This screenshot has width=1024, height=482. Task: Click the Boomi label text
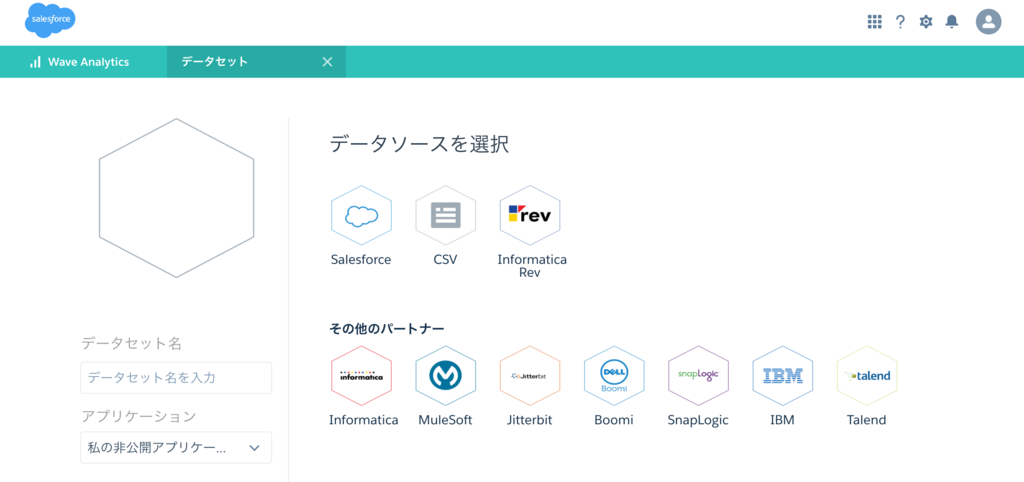click(614, 420)
